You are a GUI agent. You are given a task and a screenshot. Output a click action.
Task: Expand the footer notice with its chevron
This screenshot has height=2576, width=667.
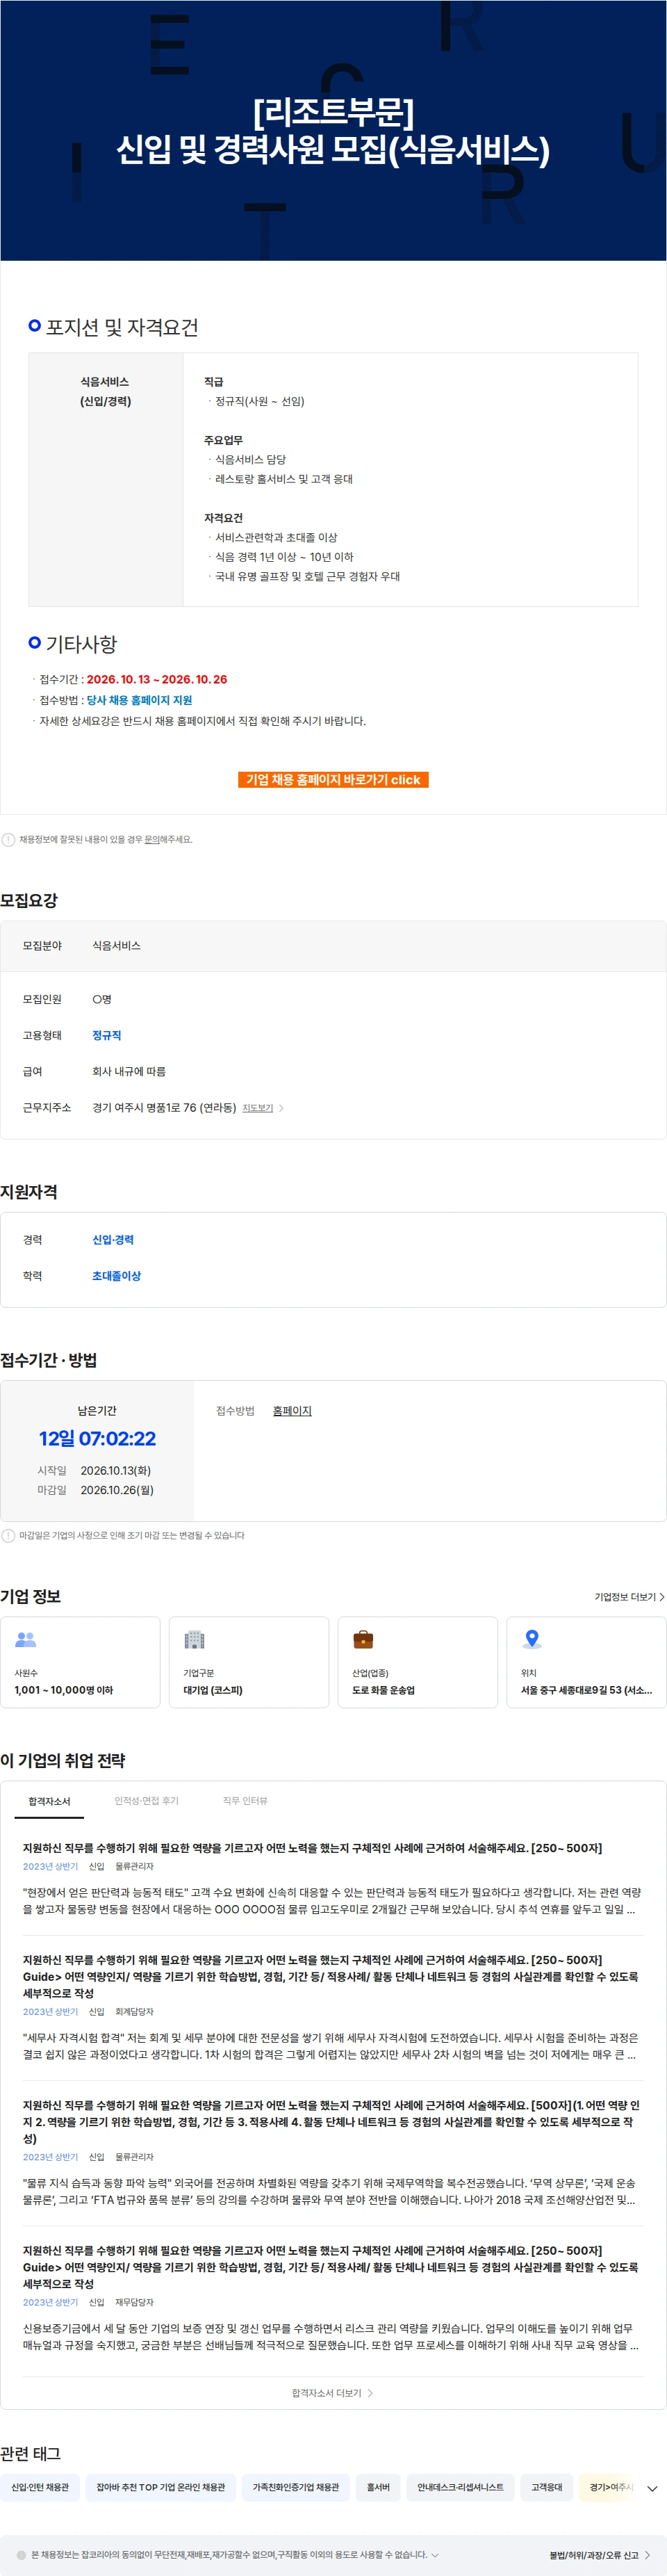435,2554
